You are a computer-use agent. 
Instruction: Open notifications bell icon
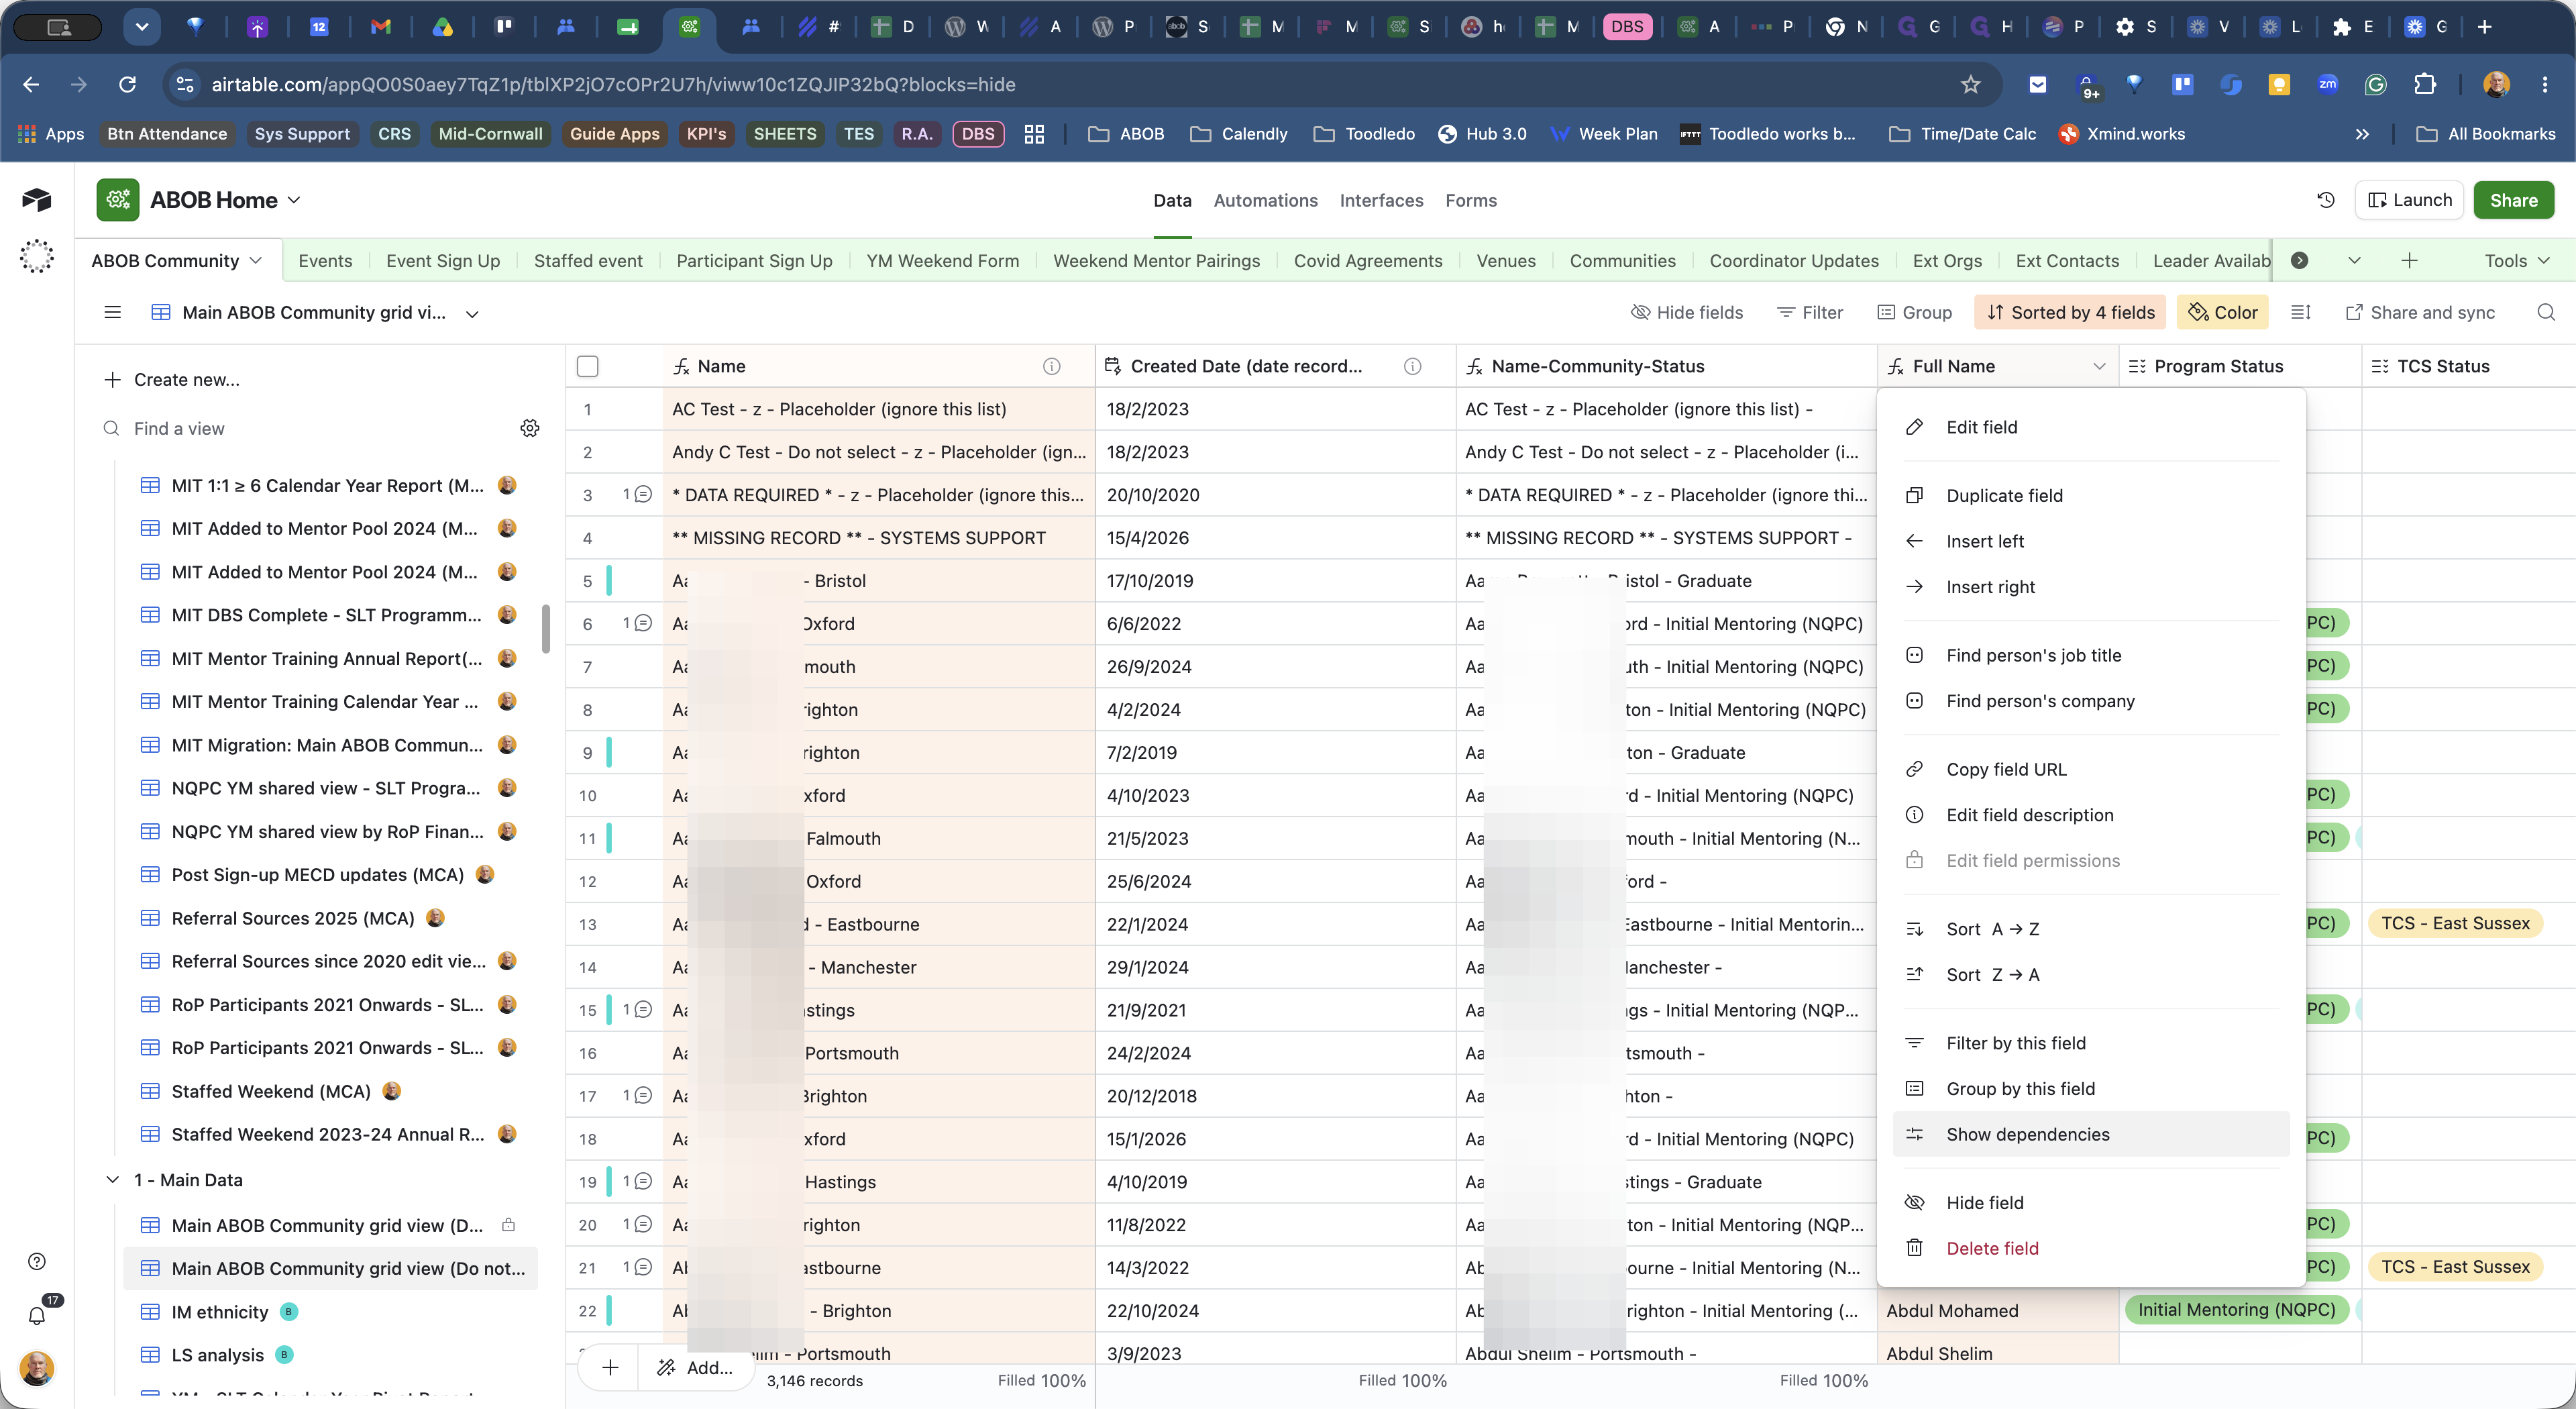pyautogui.click(x=37, y=1316)
